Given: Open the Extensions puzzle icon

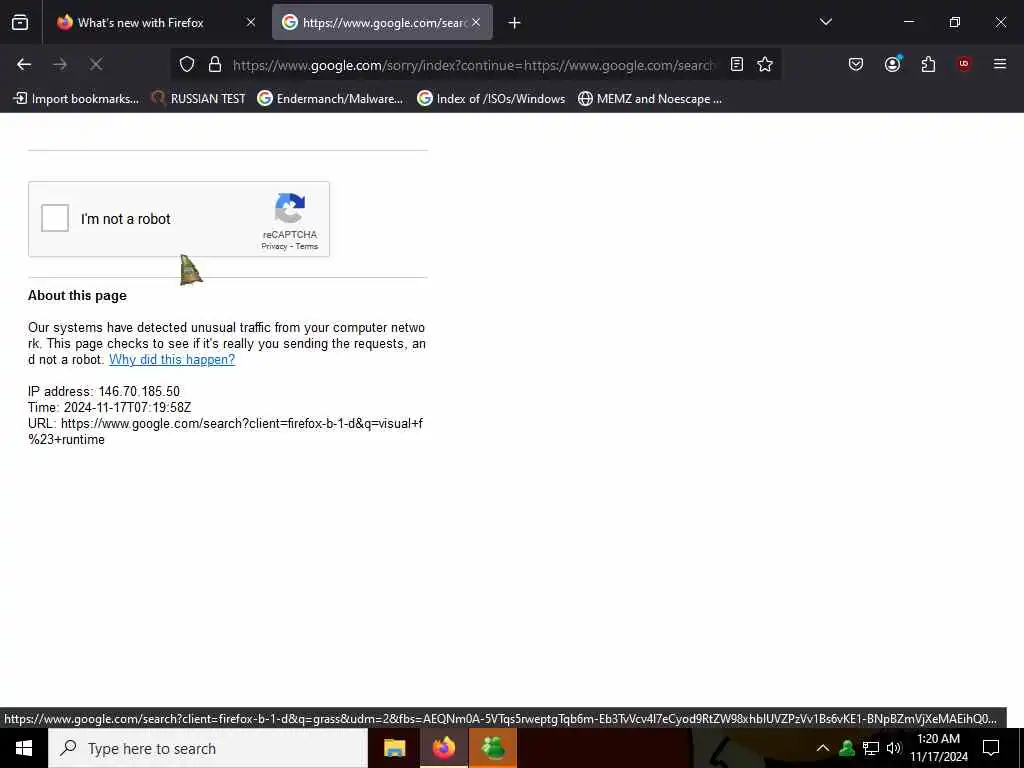Looking at the screenshot, I should coord(928,65).
